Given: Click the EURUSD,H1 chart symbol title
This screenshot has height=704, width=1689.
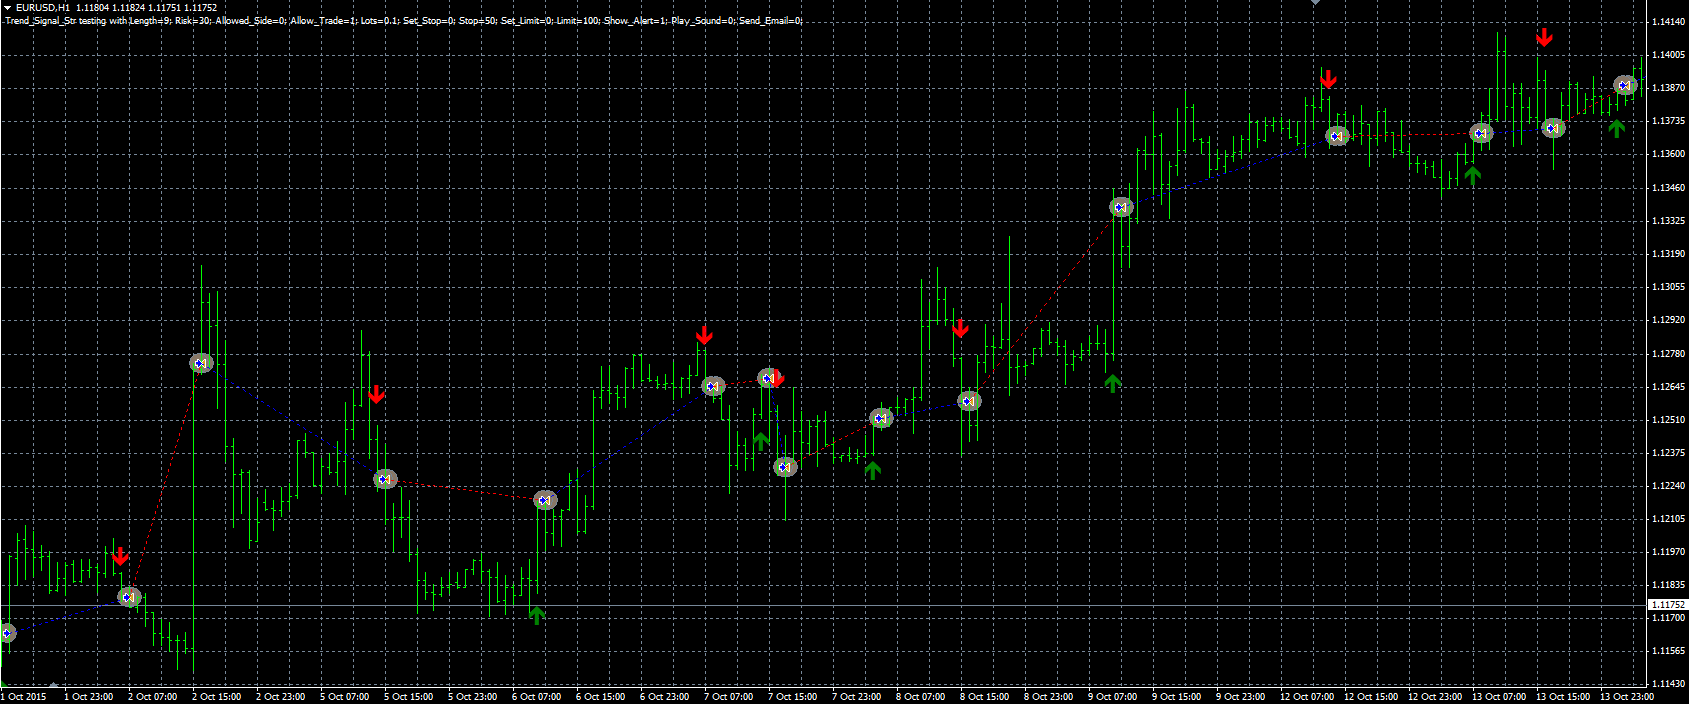Looking at the screenshot, I should [43, 8].
